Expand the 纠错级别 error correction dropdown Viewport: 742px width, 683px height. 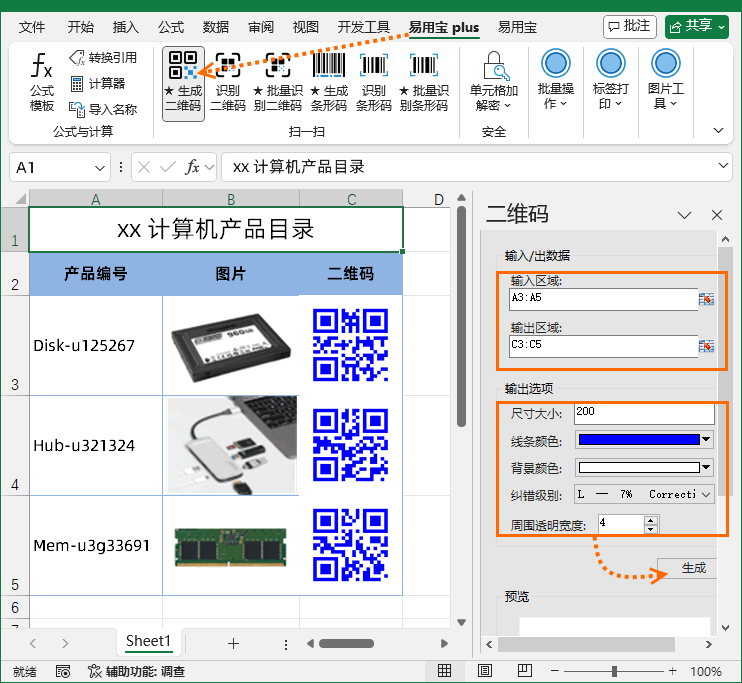tap(706, 494)
